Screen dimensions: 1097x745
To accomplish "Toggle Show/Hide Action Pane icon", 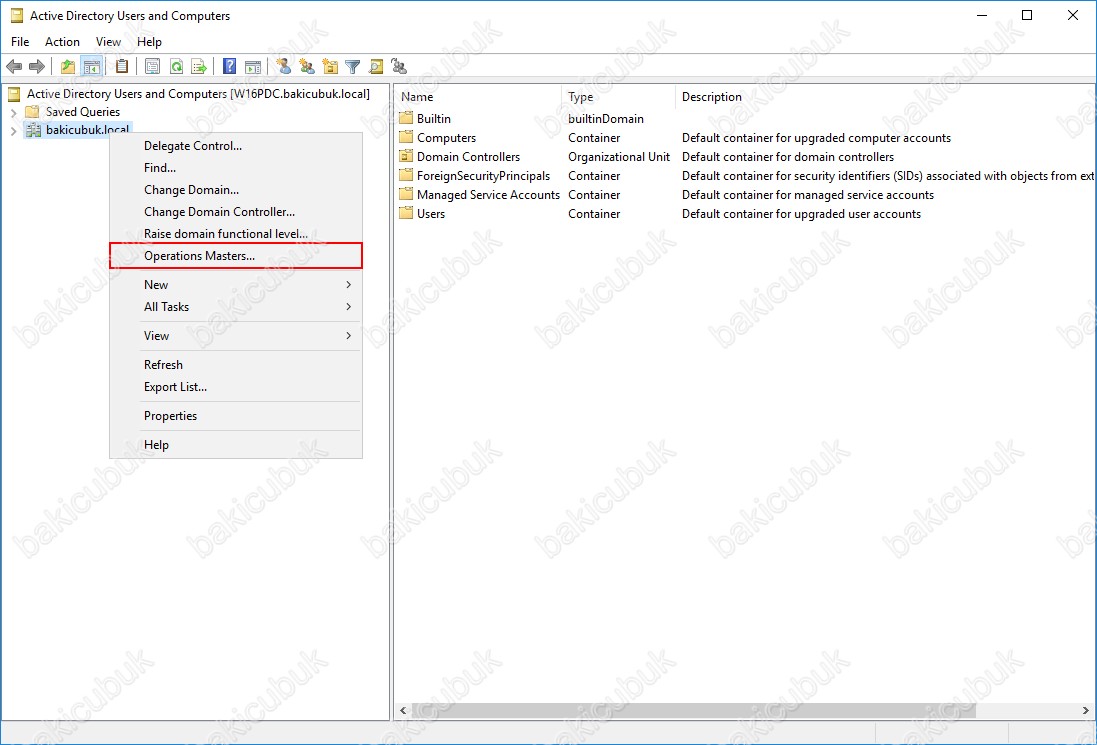I will coord(253,66).
